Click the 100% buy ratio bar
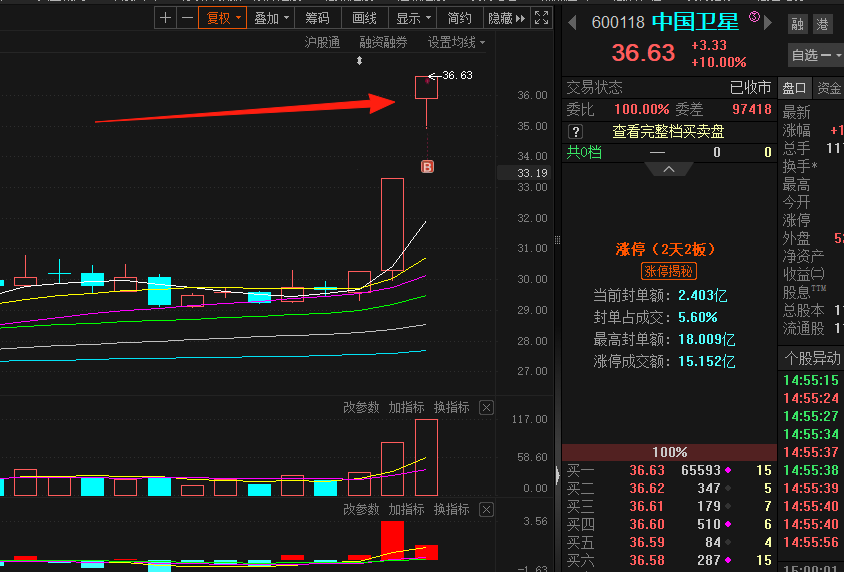The image size is (844, 572). [669, 452]
